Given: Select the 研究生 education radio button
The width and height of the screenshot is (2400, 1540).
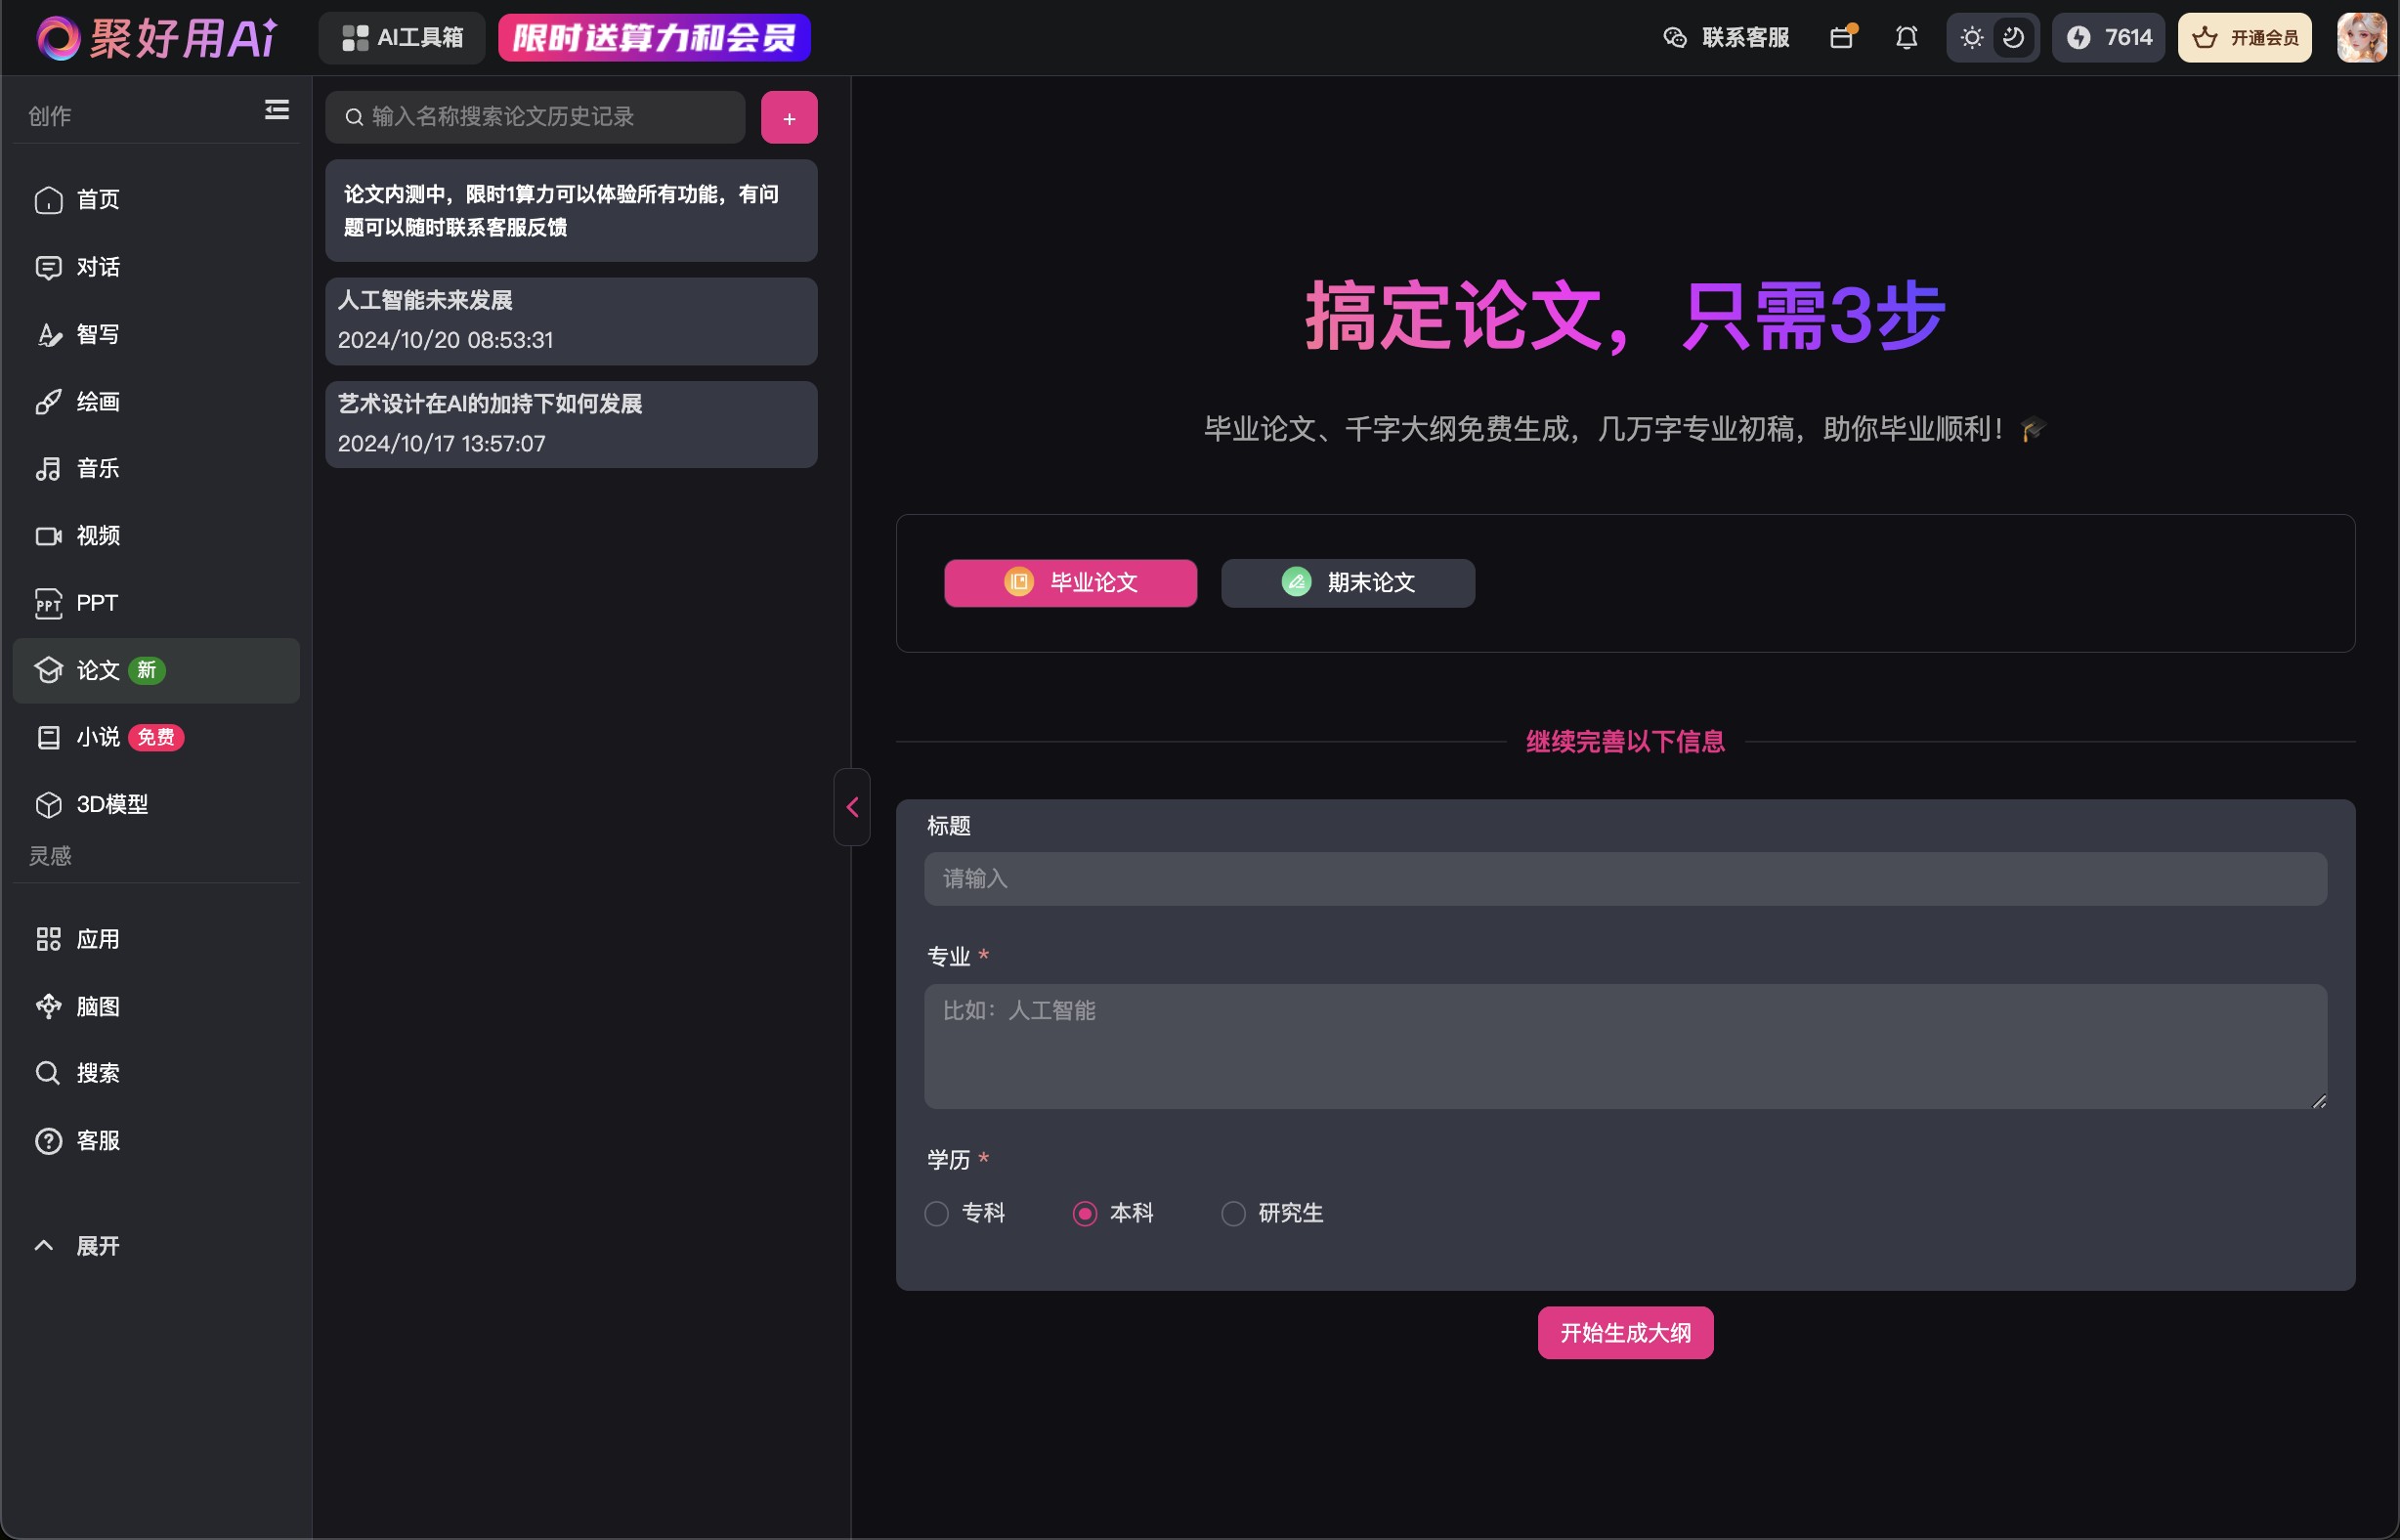Looking at the screenshot, I should point(1233,1213).
